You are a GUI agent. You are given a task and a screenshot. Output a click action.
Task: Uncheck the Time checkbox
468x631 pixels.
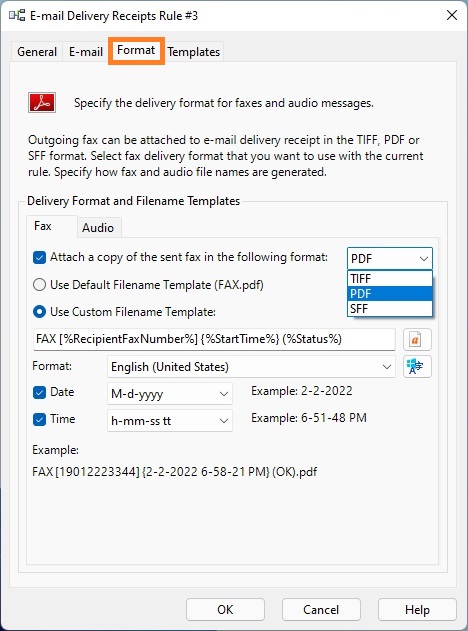[x=39, y=420]
